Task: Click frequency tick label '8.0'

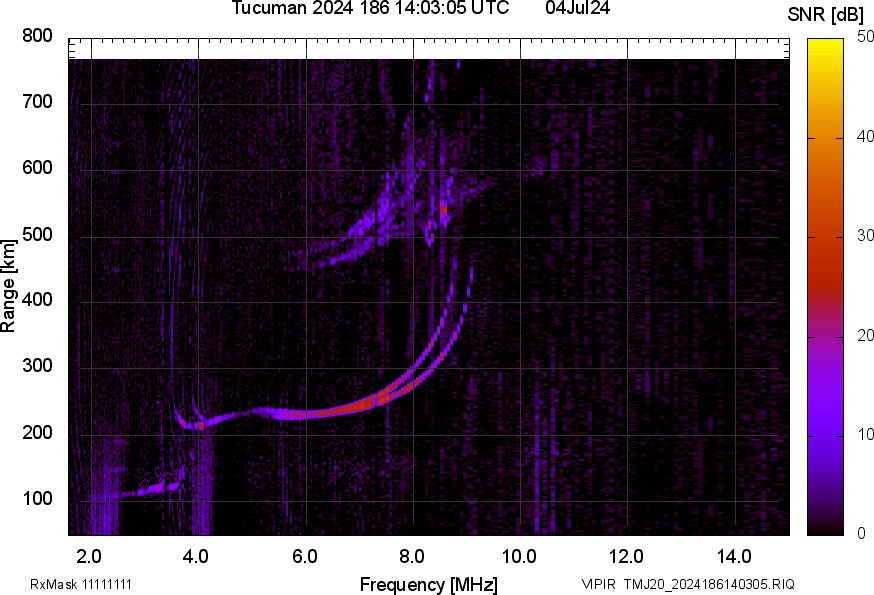Action: (x=411, y=557)
